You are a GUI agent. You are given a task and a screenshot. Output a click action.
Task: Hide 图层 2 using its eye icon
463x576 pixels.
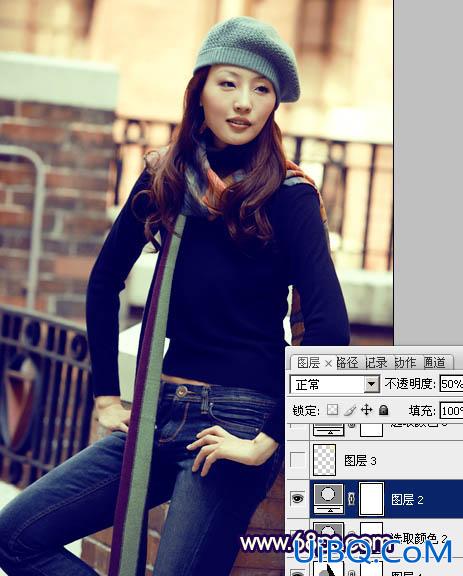click(x=297, y=498)
